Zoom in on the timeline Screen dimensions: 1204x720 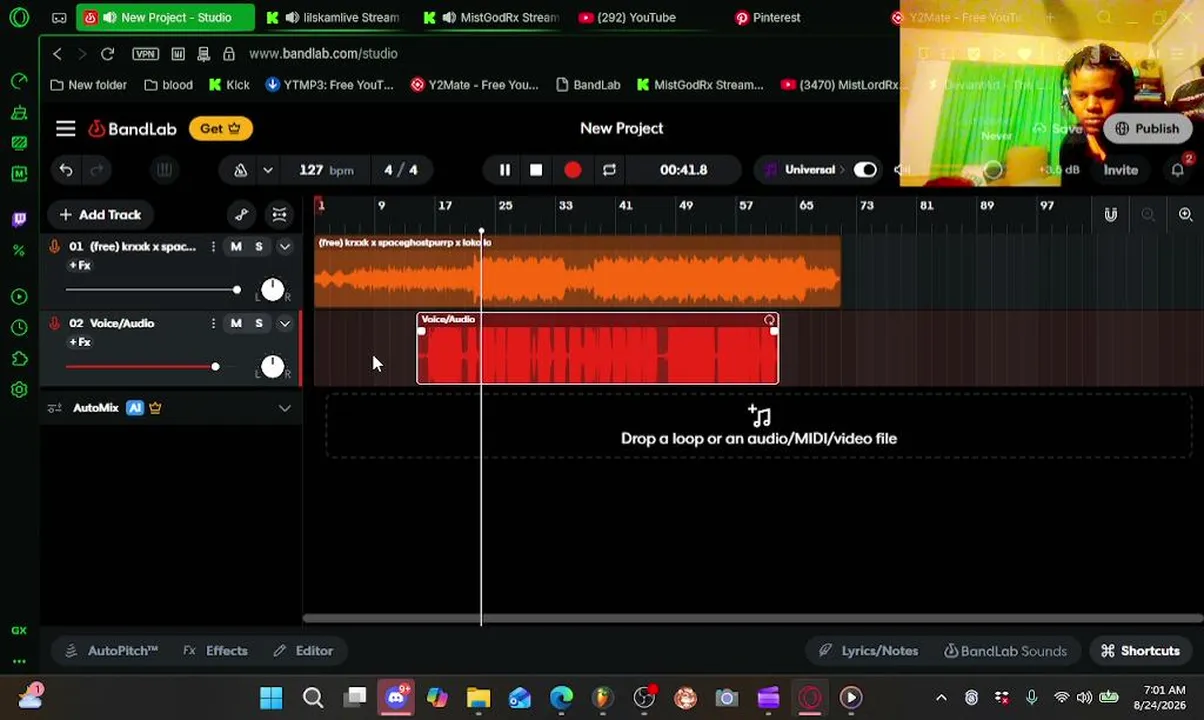[x=1185, y=215]
